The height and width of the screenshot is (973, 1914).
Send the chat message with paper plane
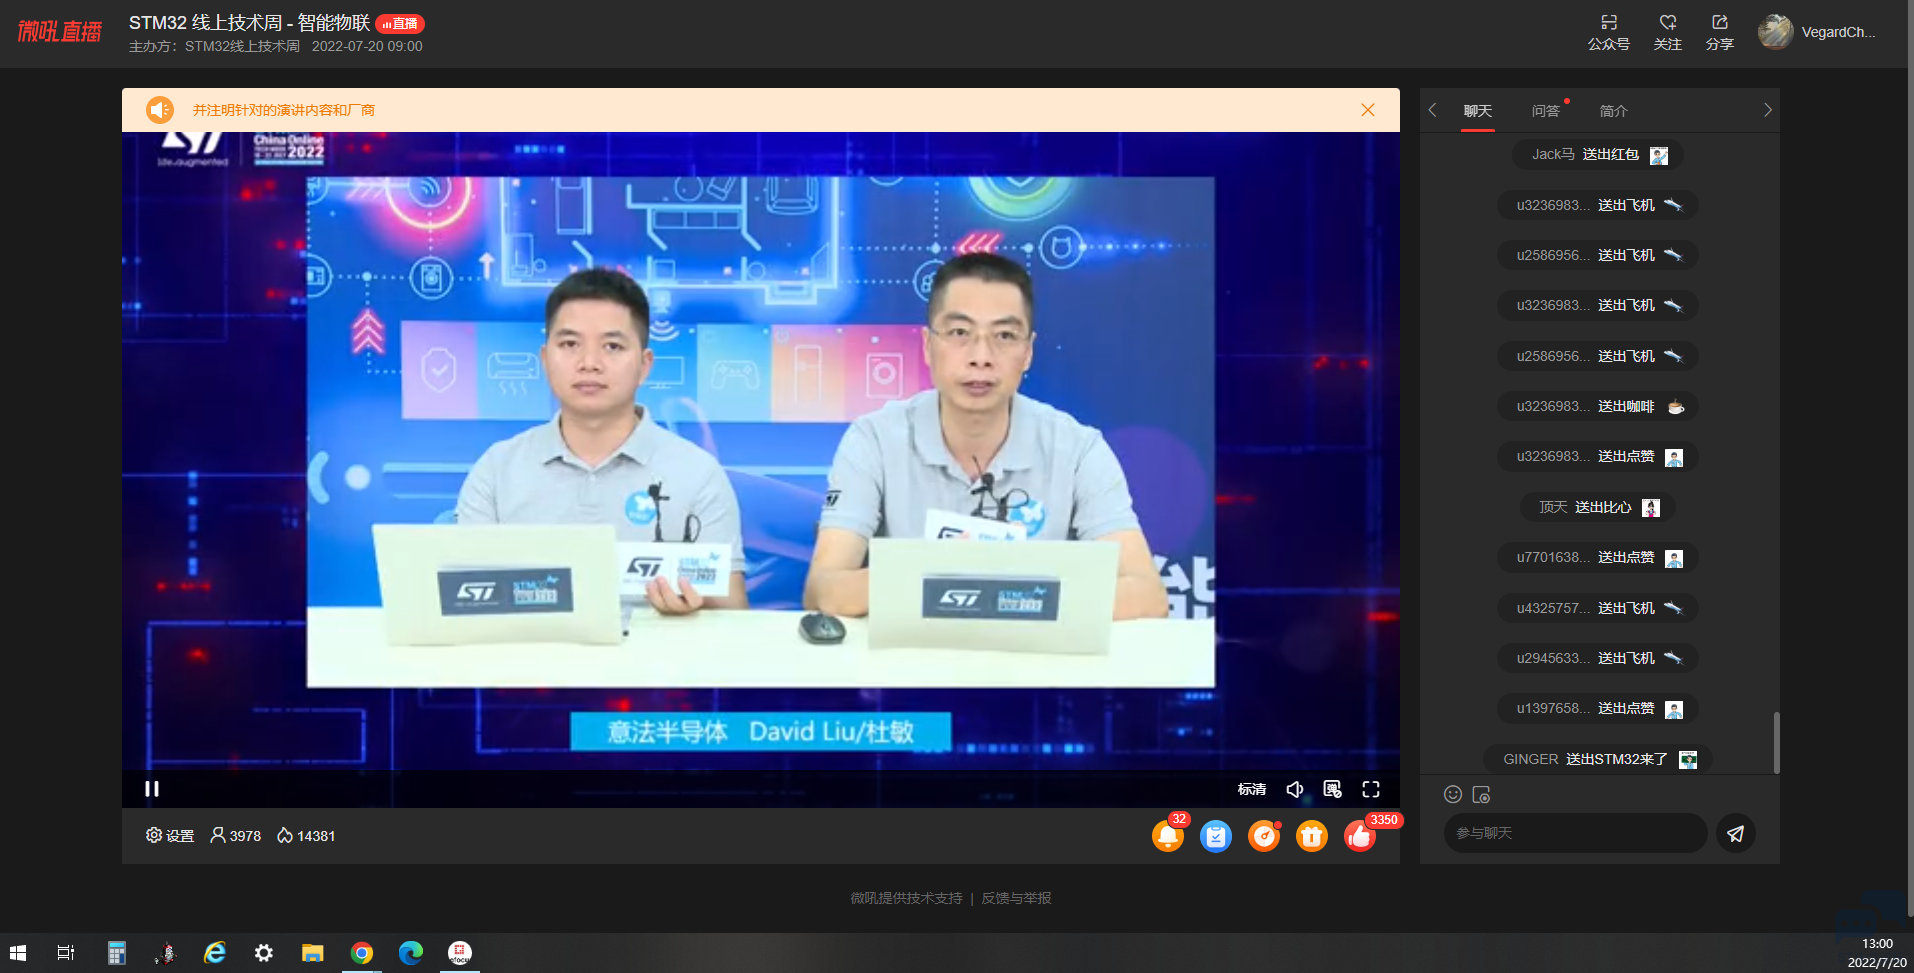[x=1736, y=833]
